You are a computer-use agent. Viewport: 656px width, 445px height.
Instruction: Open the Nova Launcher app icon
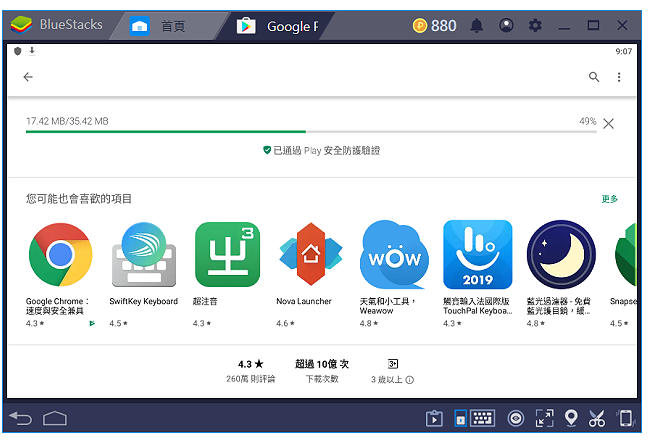point(311,255)
